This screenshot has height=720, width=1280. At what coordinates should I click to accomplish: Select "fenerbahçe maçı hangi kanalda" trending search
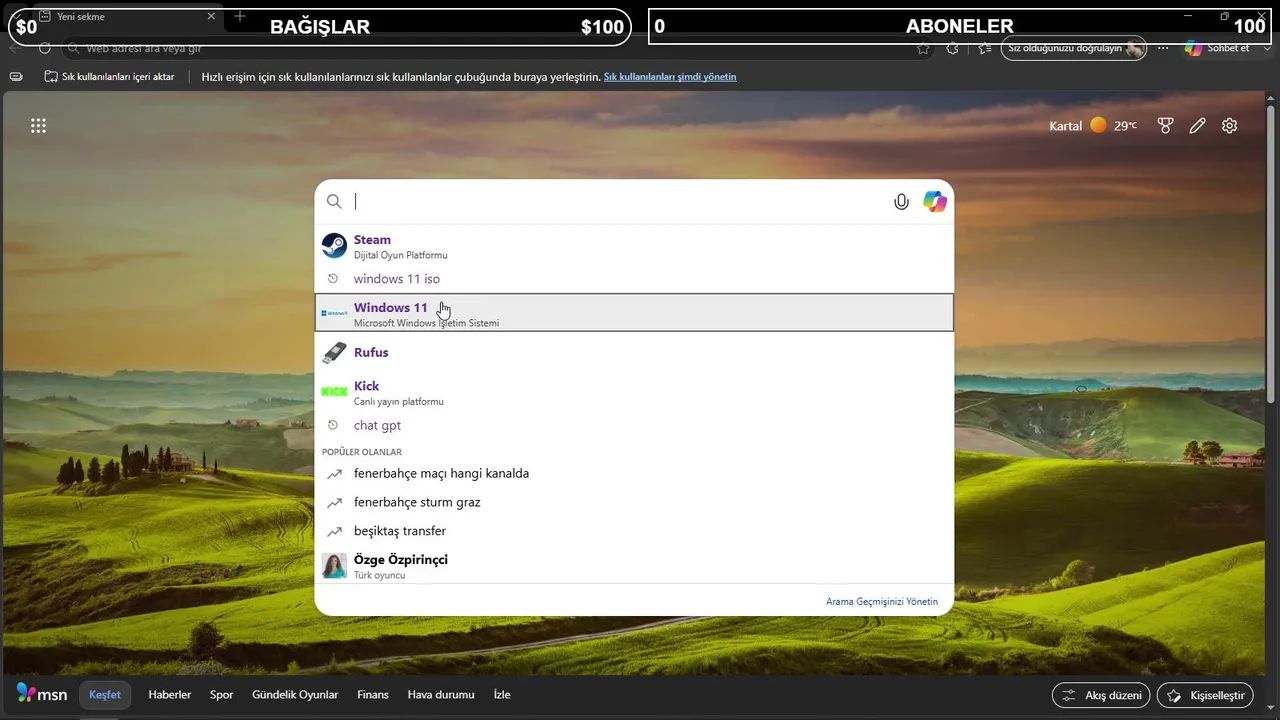coord(634,473)
